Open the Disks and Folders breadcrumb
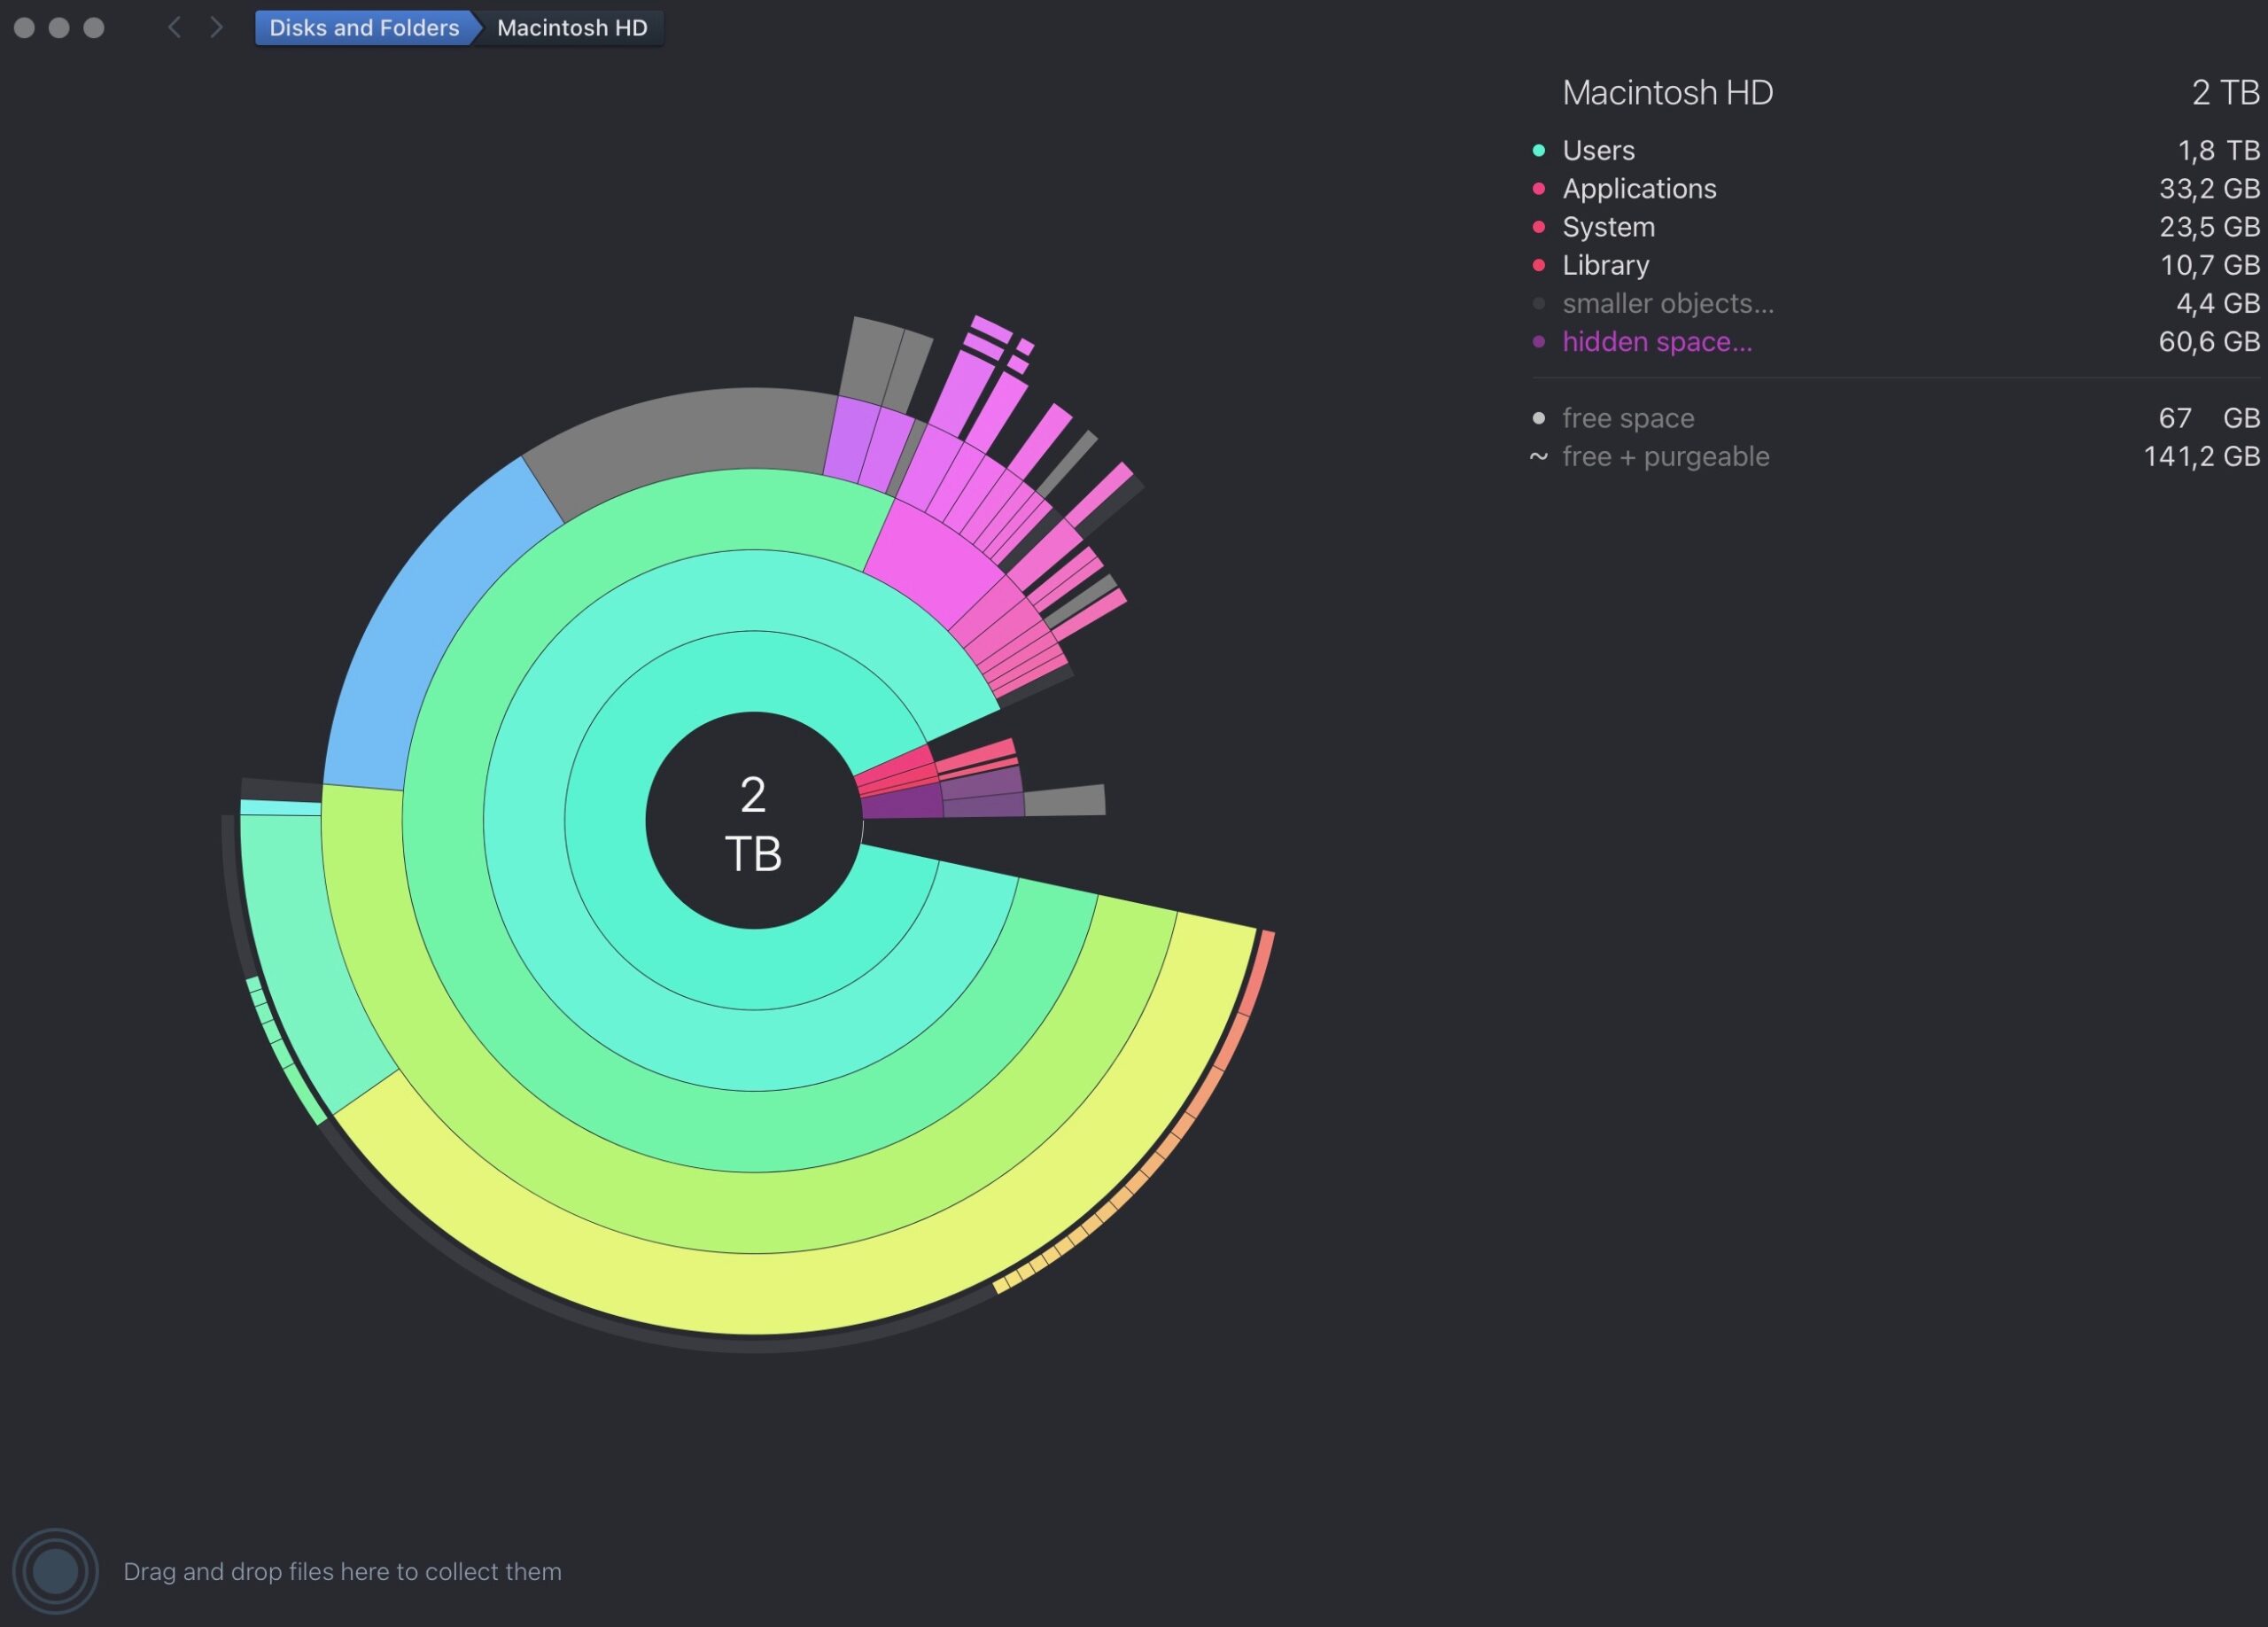 coord(363,27)
